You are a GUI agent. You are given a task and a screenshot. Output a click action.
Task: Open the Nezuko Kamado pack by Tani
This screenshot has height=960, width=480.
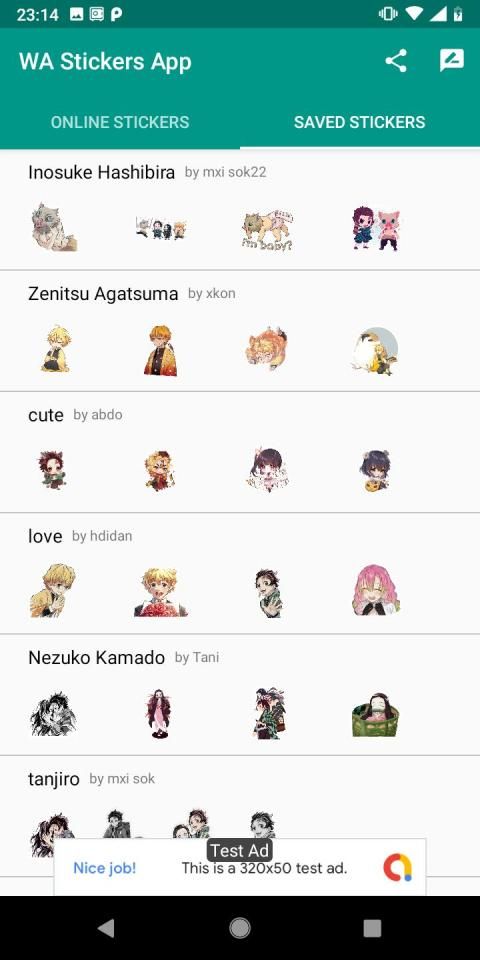pyautogui.click(x=240, y=694)
